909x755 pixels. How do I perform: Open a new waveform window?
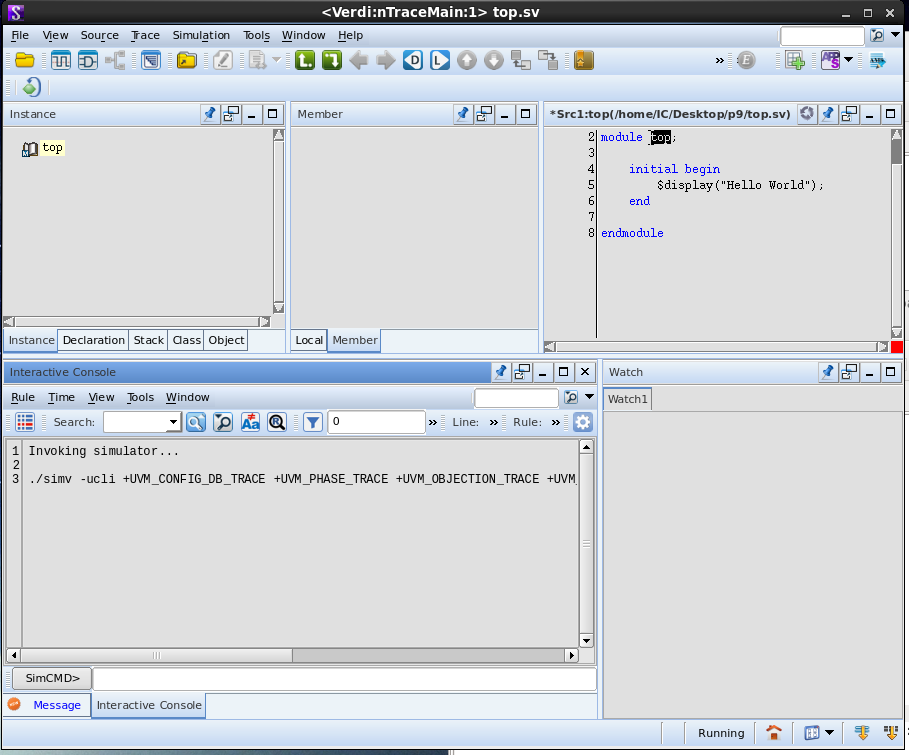click(60, 60)
